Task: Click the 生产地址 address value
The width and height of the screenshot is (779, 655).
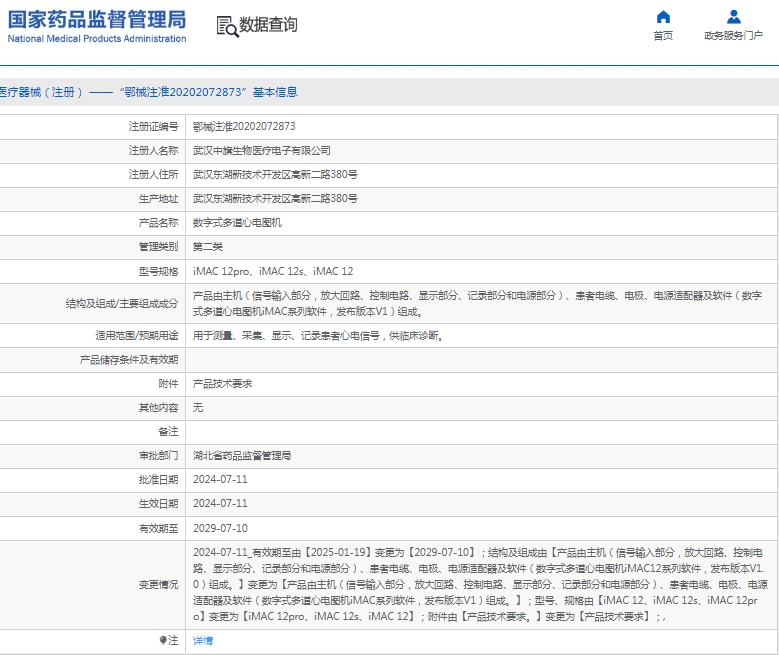Action: pyautogui.click(x=275, y=199)
